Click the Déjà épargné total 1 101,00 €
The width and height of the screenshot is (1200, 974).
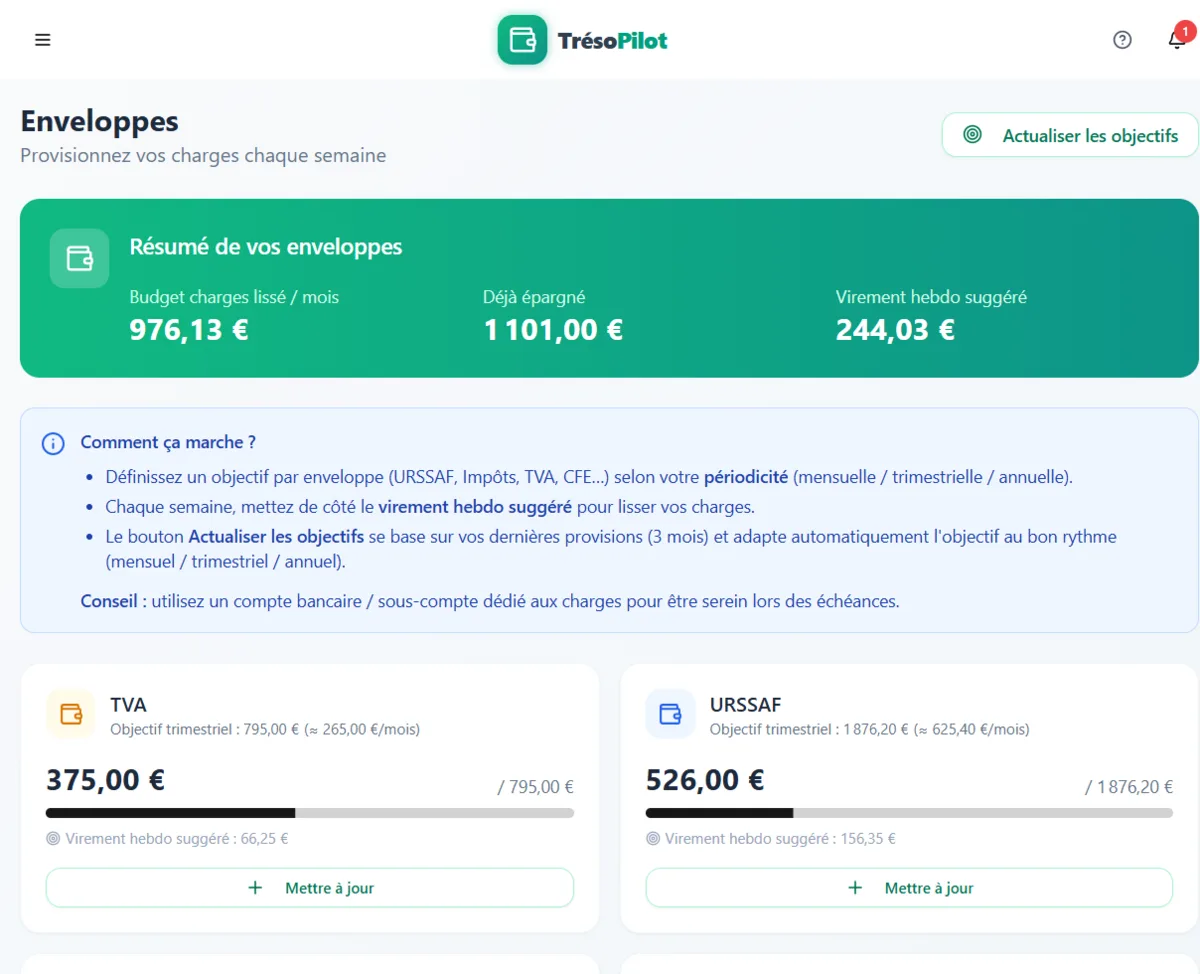(552, 329)
